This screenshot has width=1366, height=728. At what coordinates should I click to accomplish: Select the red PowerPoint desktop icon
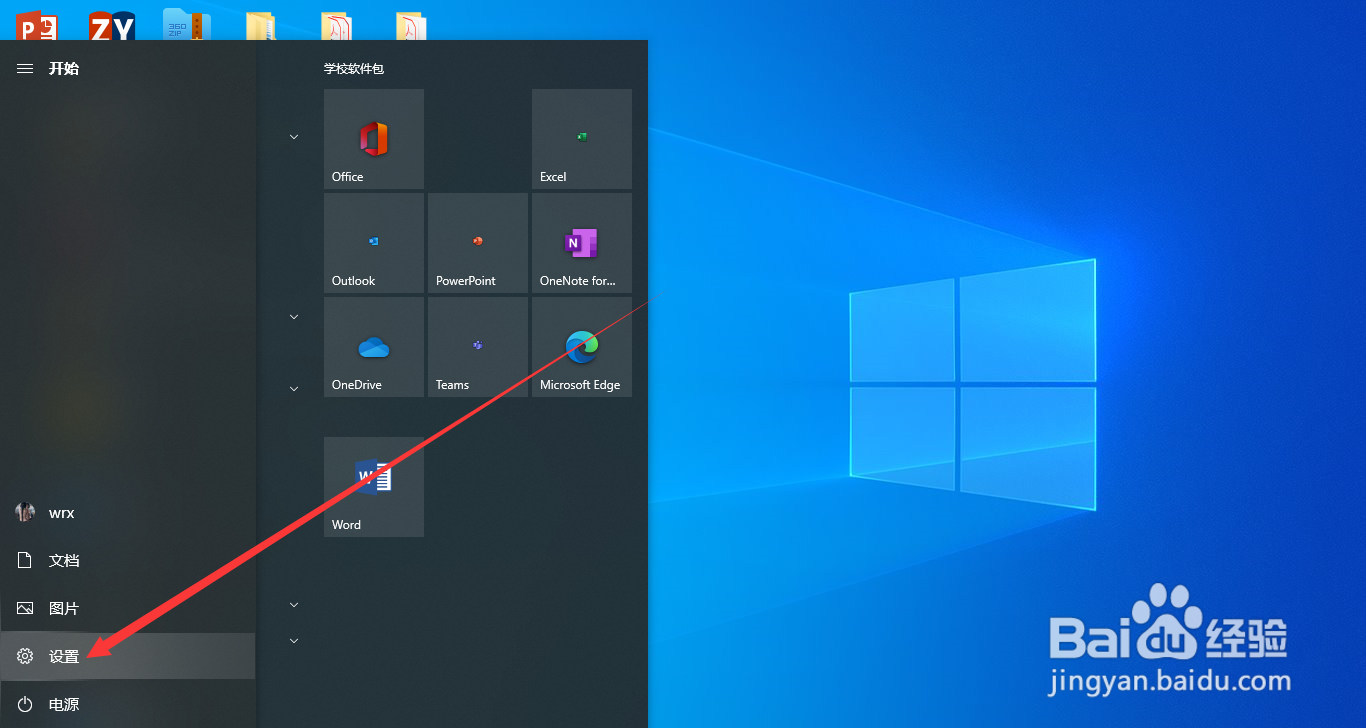(36, 25)
